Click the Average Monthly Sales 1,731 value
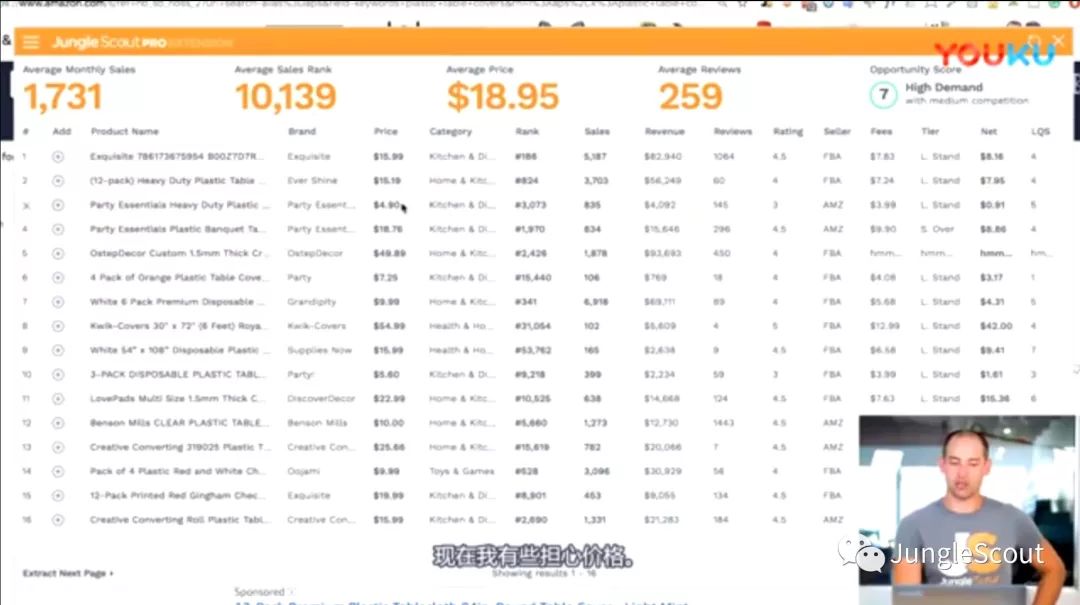1080x605 pixels. click(x=63, y=96)
